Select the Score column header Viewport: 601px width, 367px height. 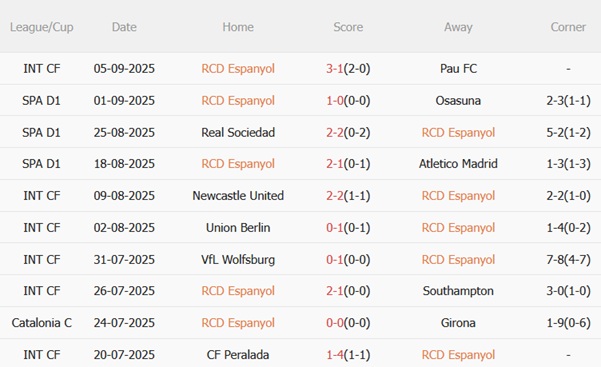(348, 27)
